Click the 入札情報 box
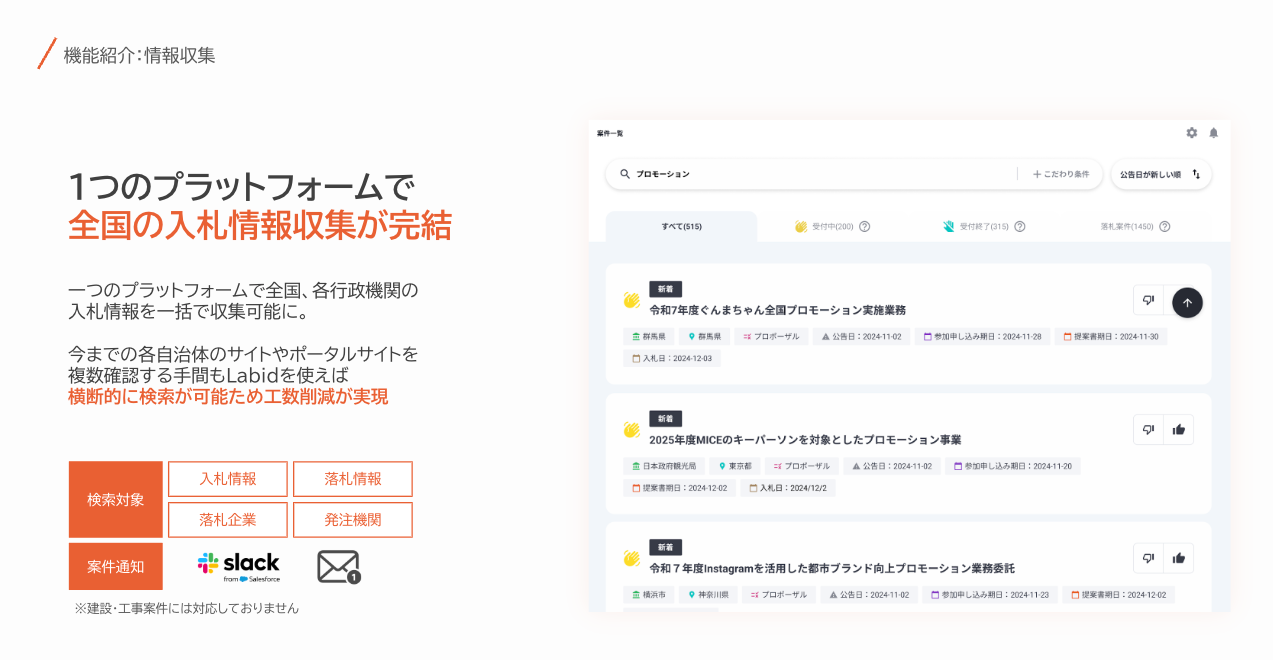1273x660 pixels. pyautogui.click(x=228, y=479)
